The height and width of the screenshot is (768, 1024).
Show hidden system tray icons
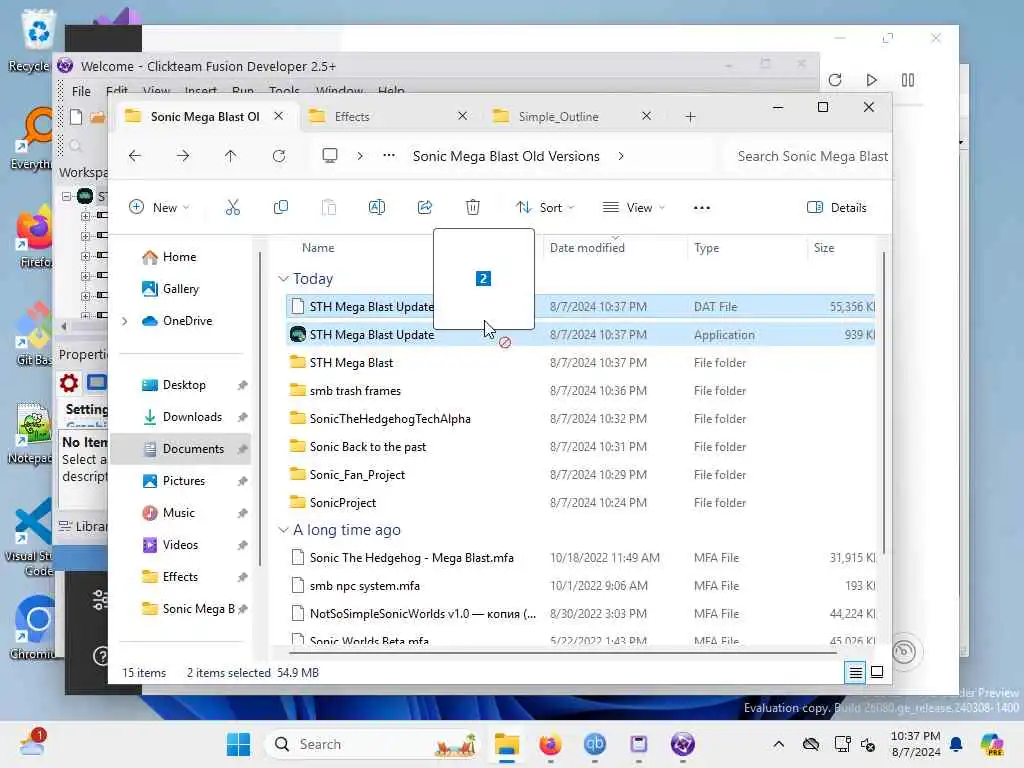coord(778,744)
